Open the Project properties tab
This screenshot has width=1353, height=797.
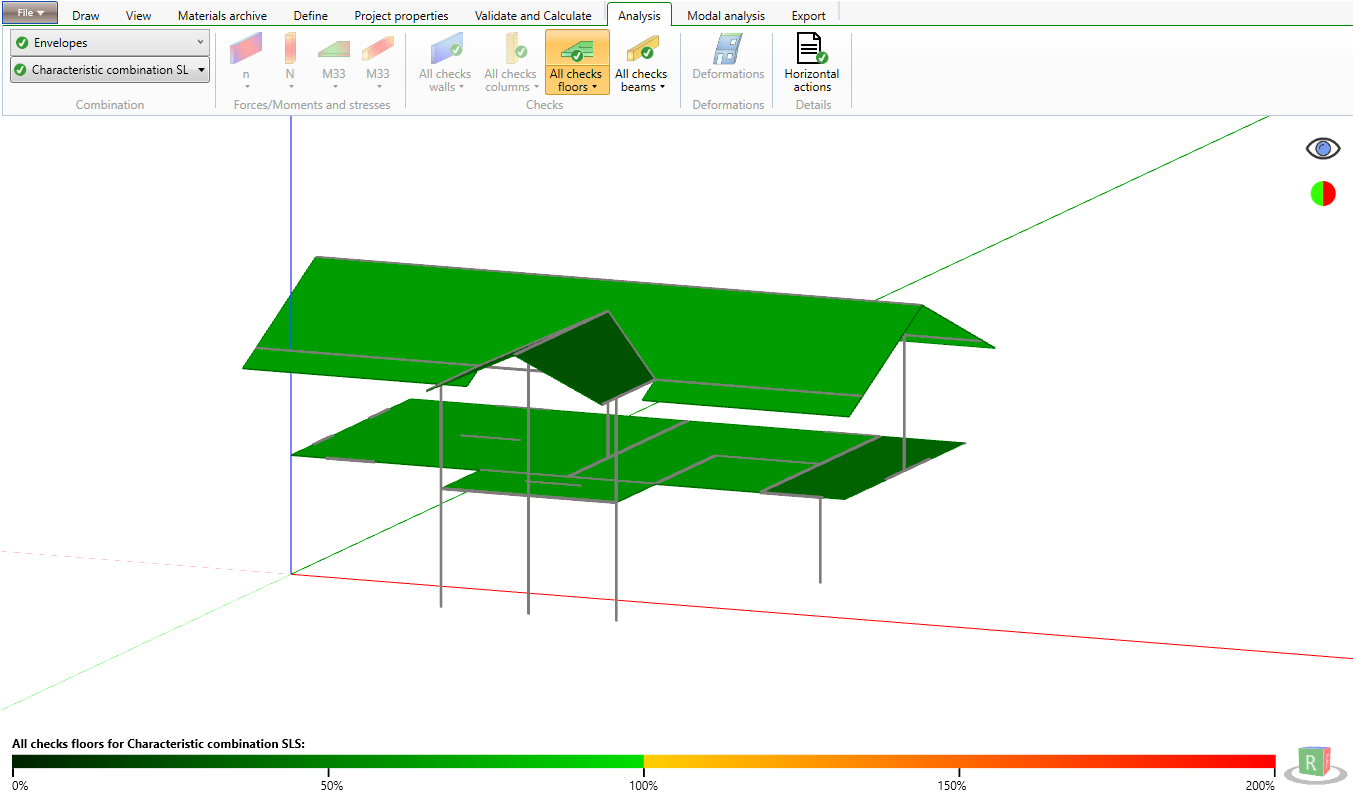coord(401,15)
